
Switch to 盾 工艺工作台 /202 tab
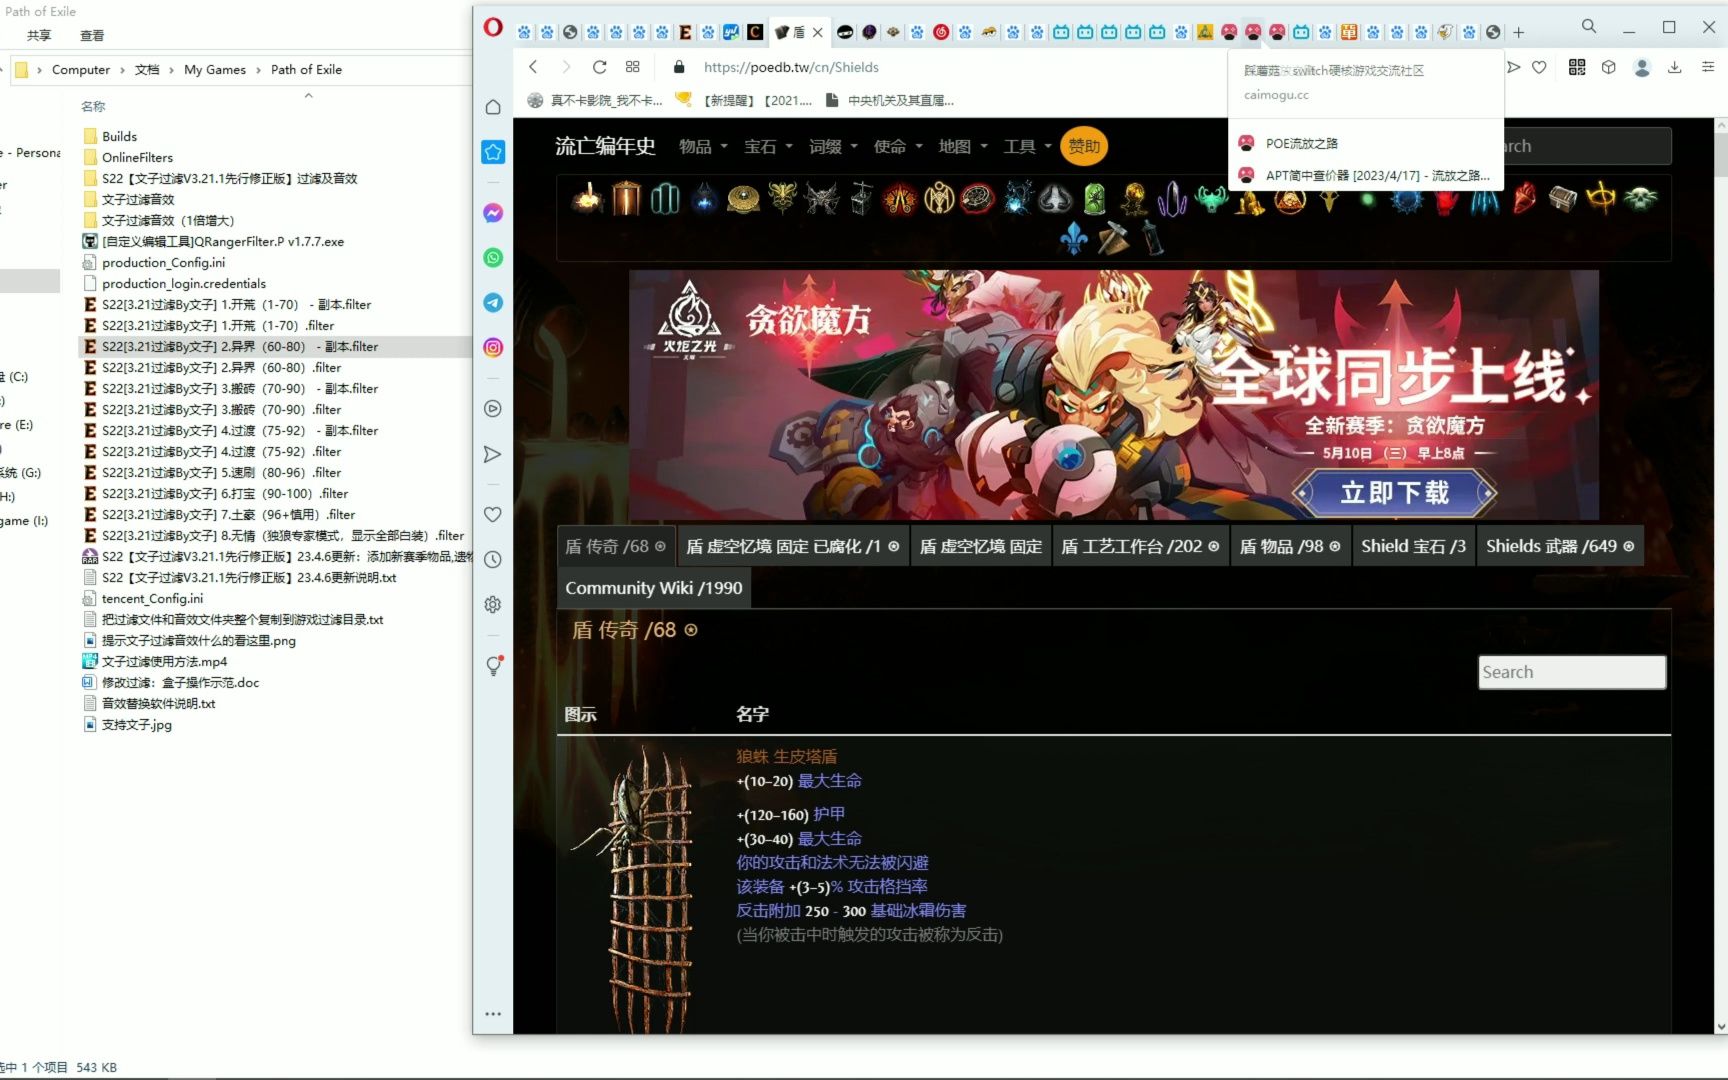1140,547
